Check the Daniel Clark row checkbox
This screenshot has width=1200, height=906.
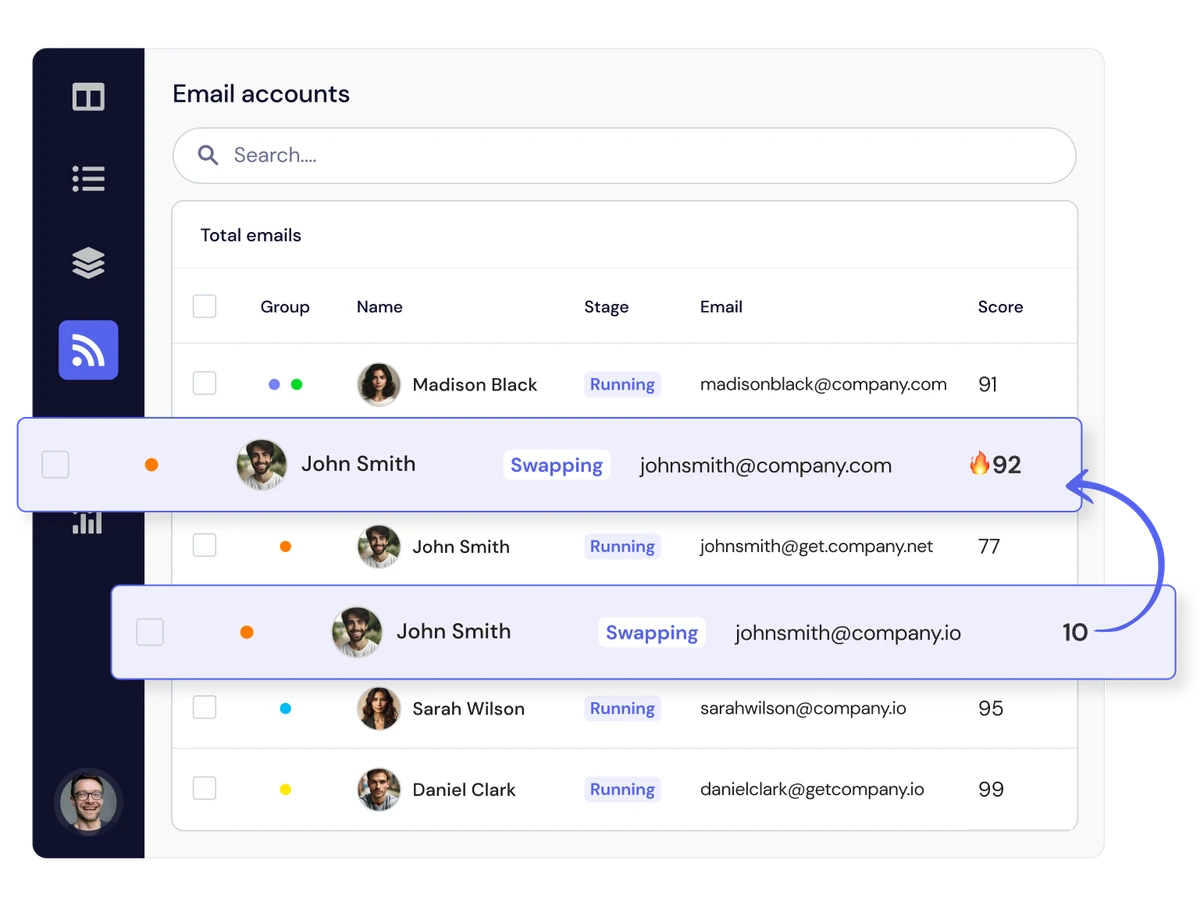(204, 788)
